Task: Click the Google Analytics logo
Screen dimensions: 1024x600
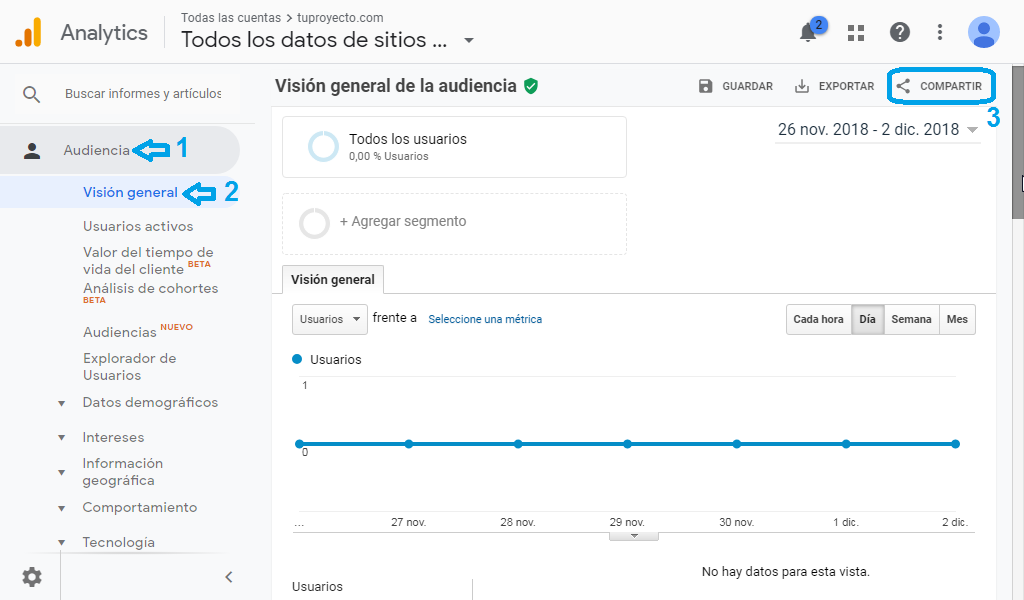Action: [x=28, y=33]
